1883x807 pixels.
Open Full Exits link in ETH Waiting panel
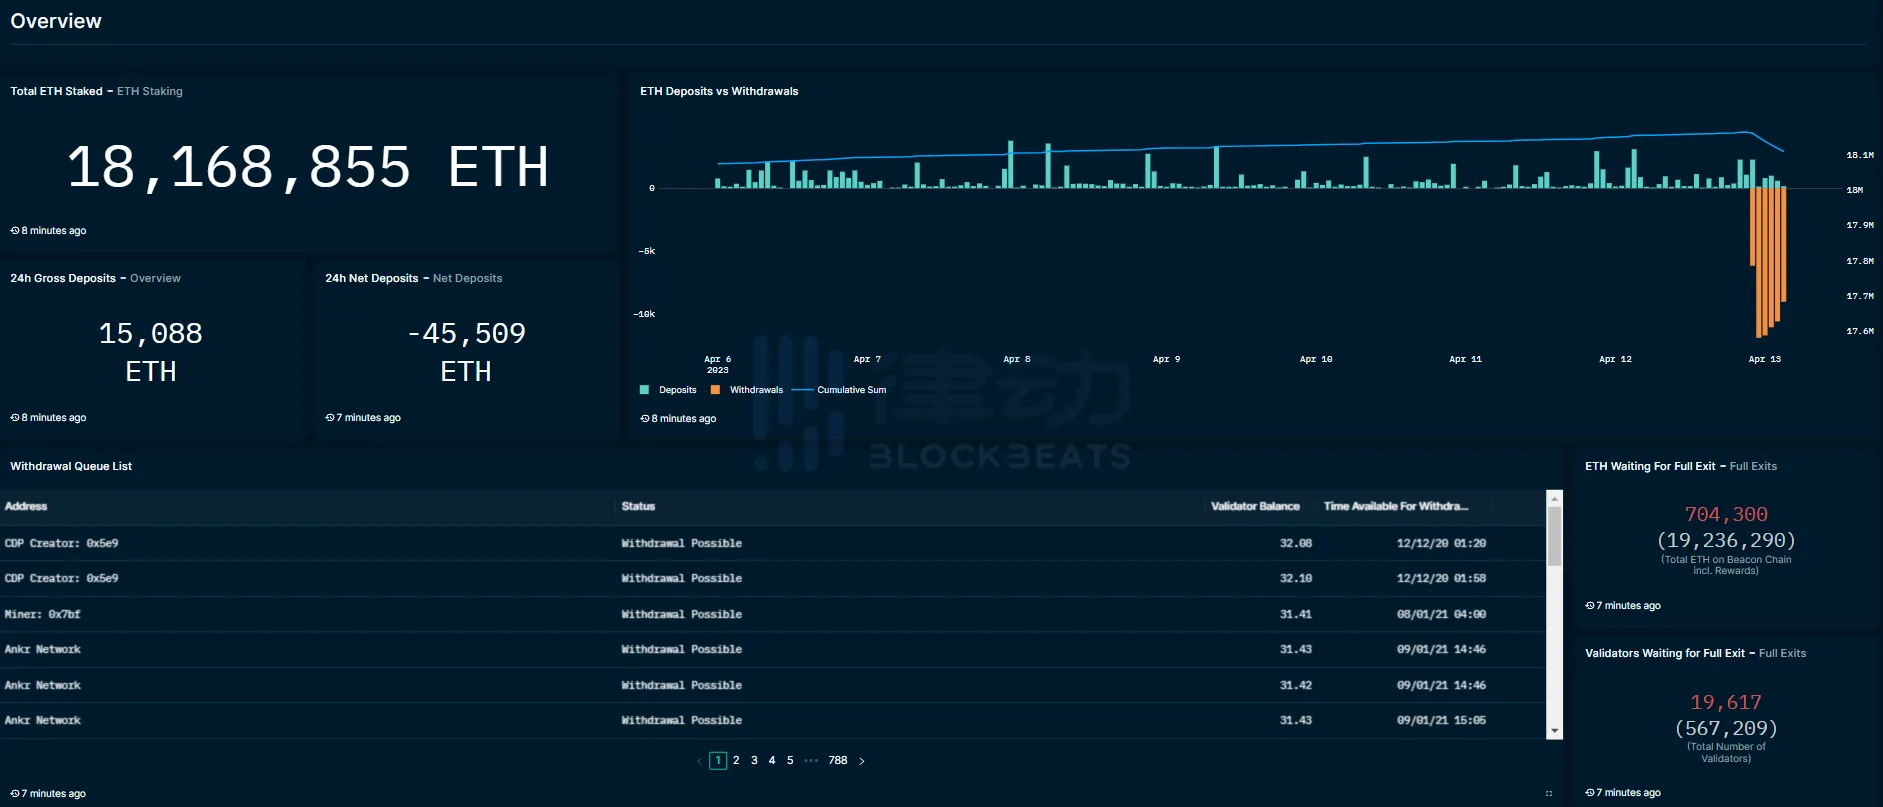click(x=1753, y=467)
